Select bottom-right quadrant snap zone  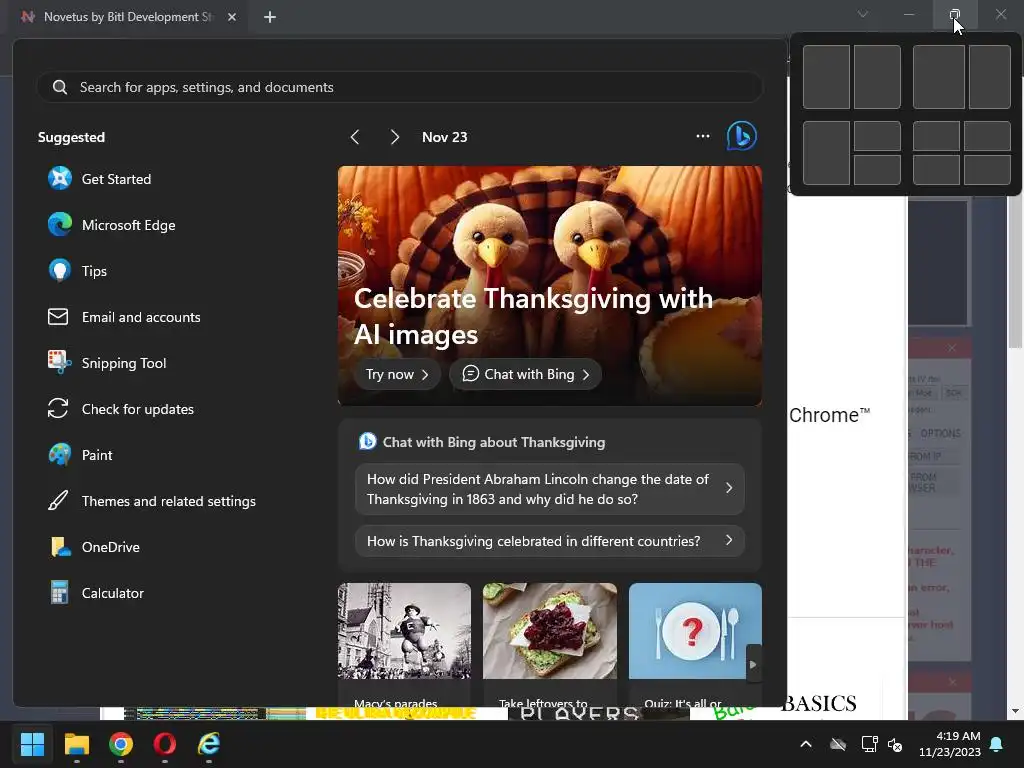[x=987, y=170]
